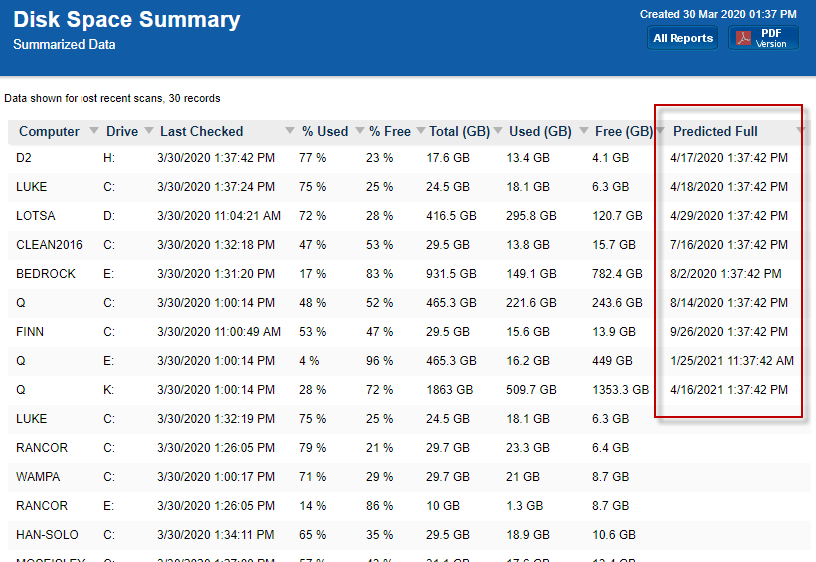Open the All Reports page

coord(683,38)
